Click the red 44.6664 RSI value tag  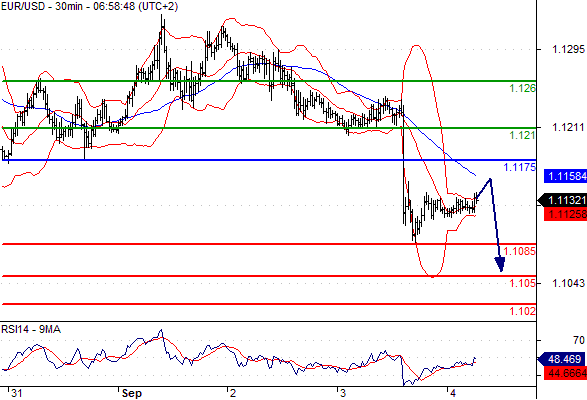pos(566,373)
